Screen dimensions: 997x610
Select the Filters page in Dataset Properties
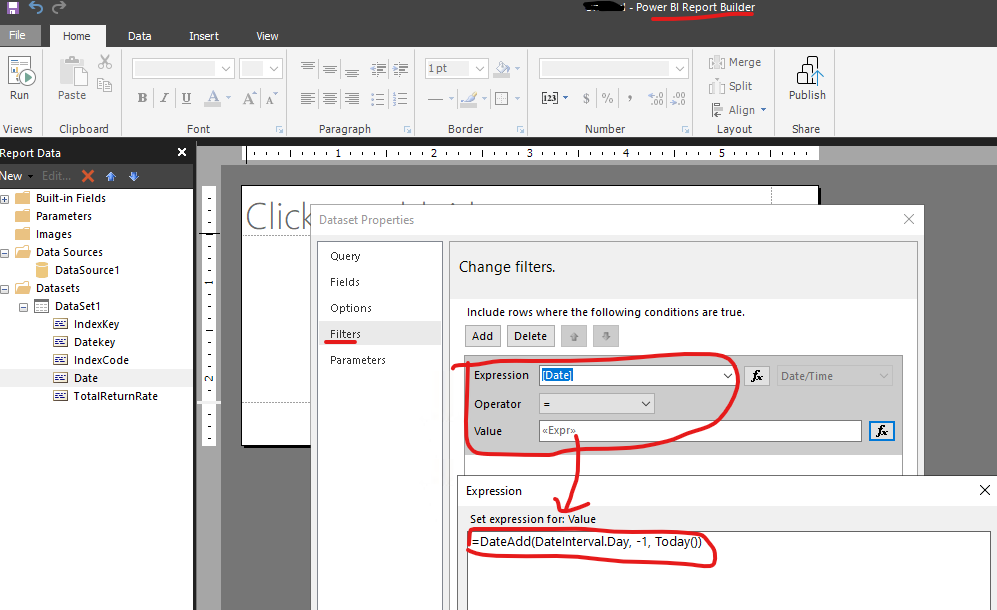346,334
